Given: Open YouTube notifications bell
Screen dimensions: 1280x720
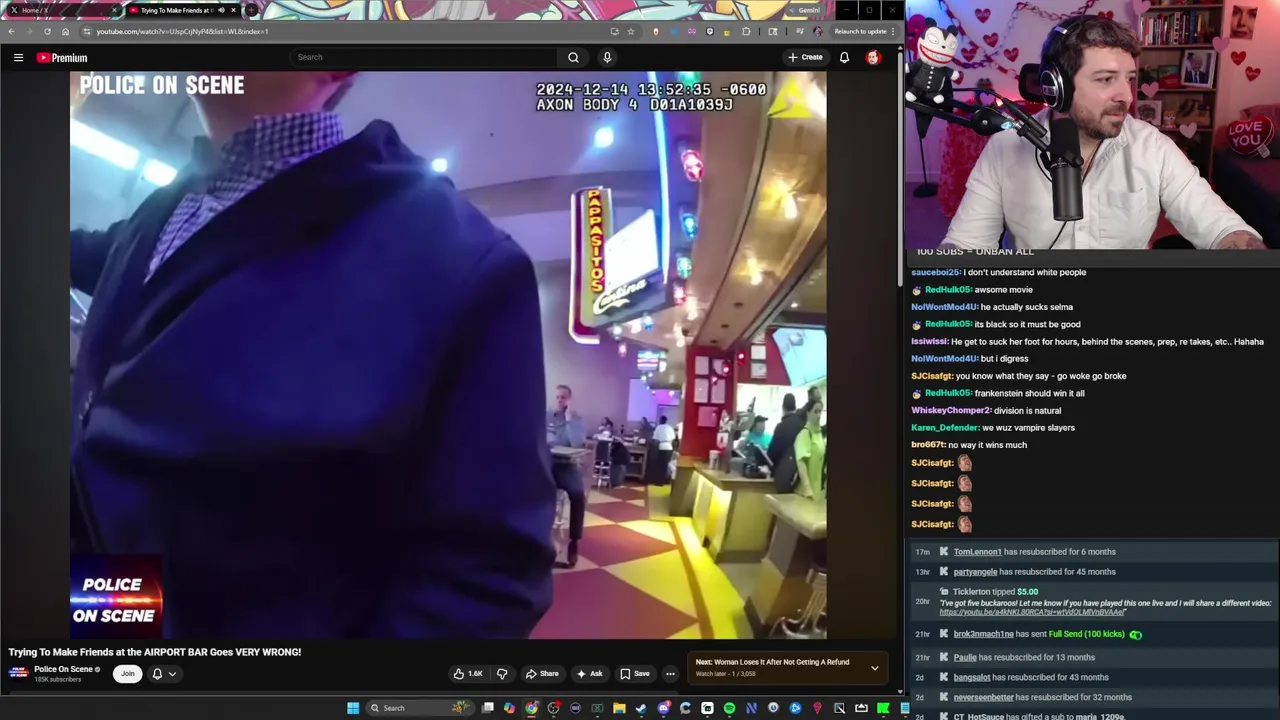Looking at the screenshot, I should point(844,58).
